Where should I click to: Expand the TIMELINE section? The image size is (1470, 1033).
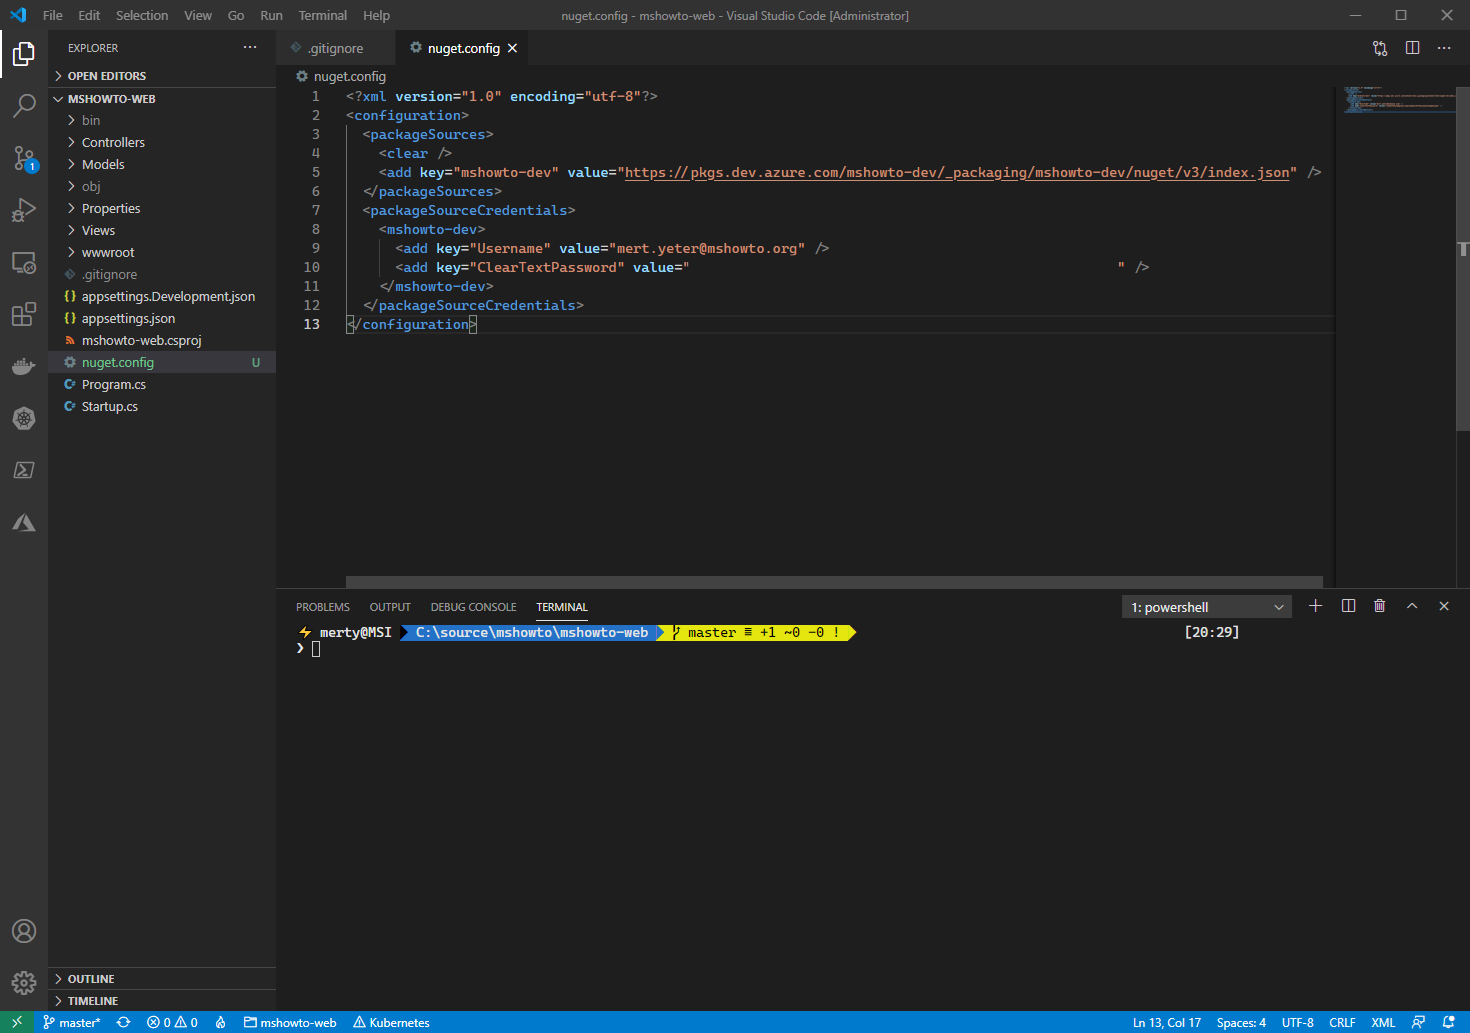(162, 1001)
